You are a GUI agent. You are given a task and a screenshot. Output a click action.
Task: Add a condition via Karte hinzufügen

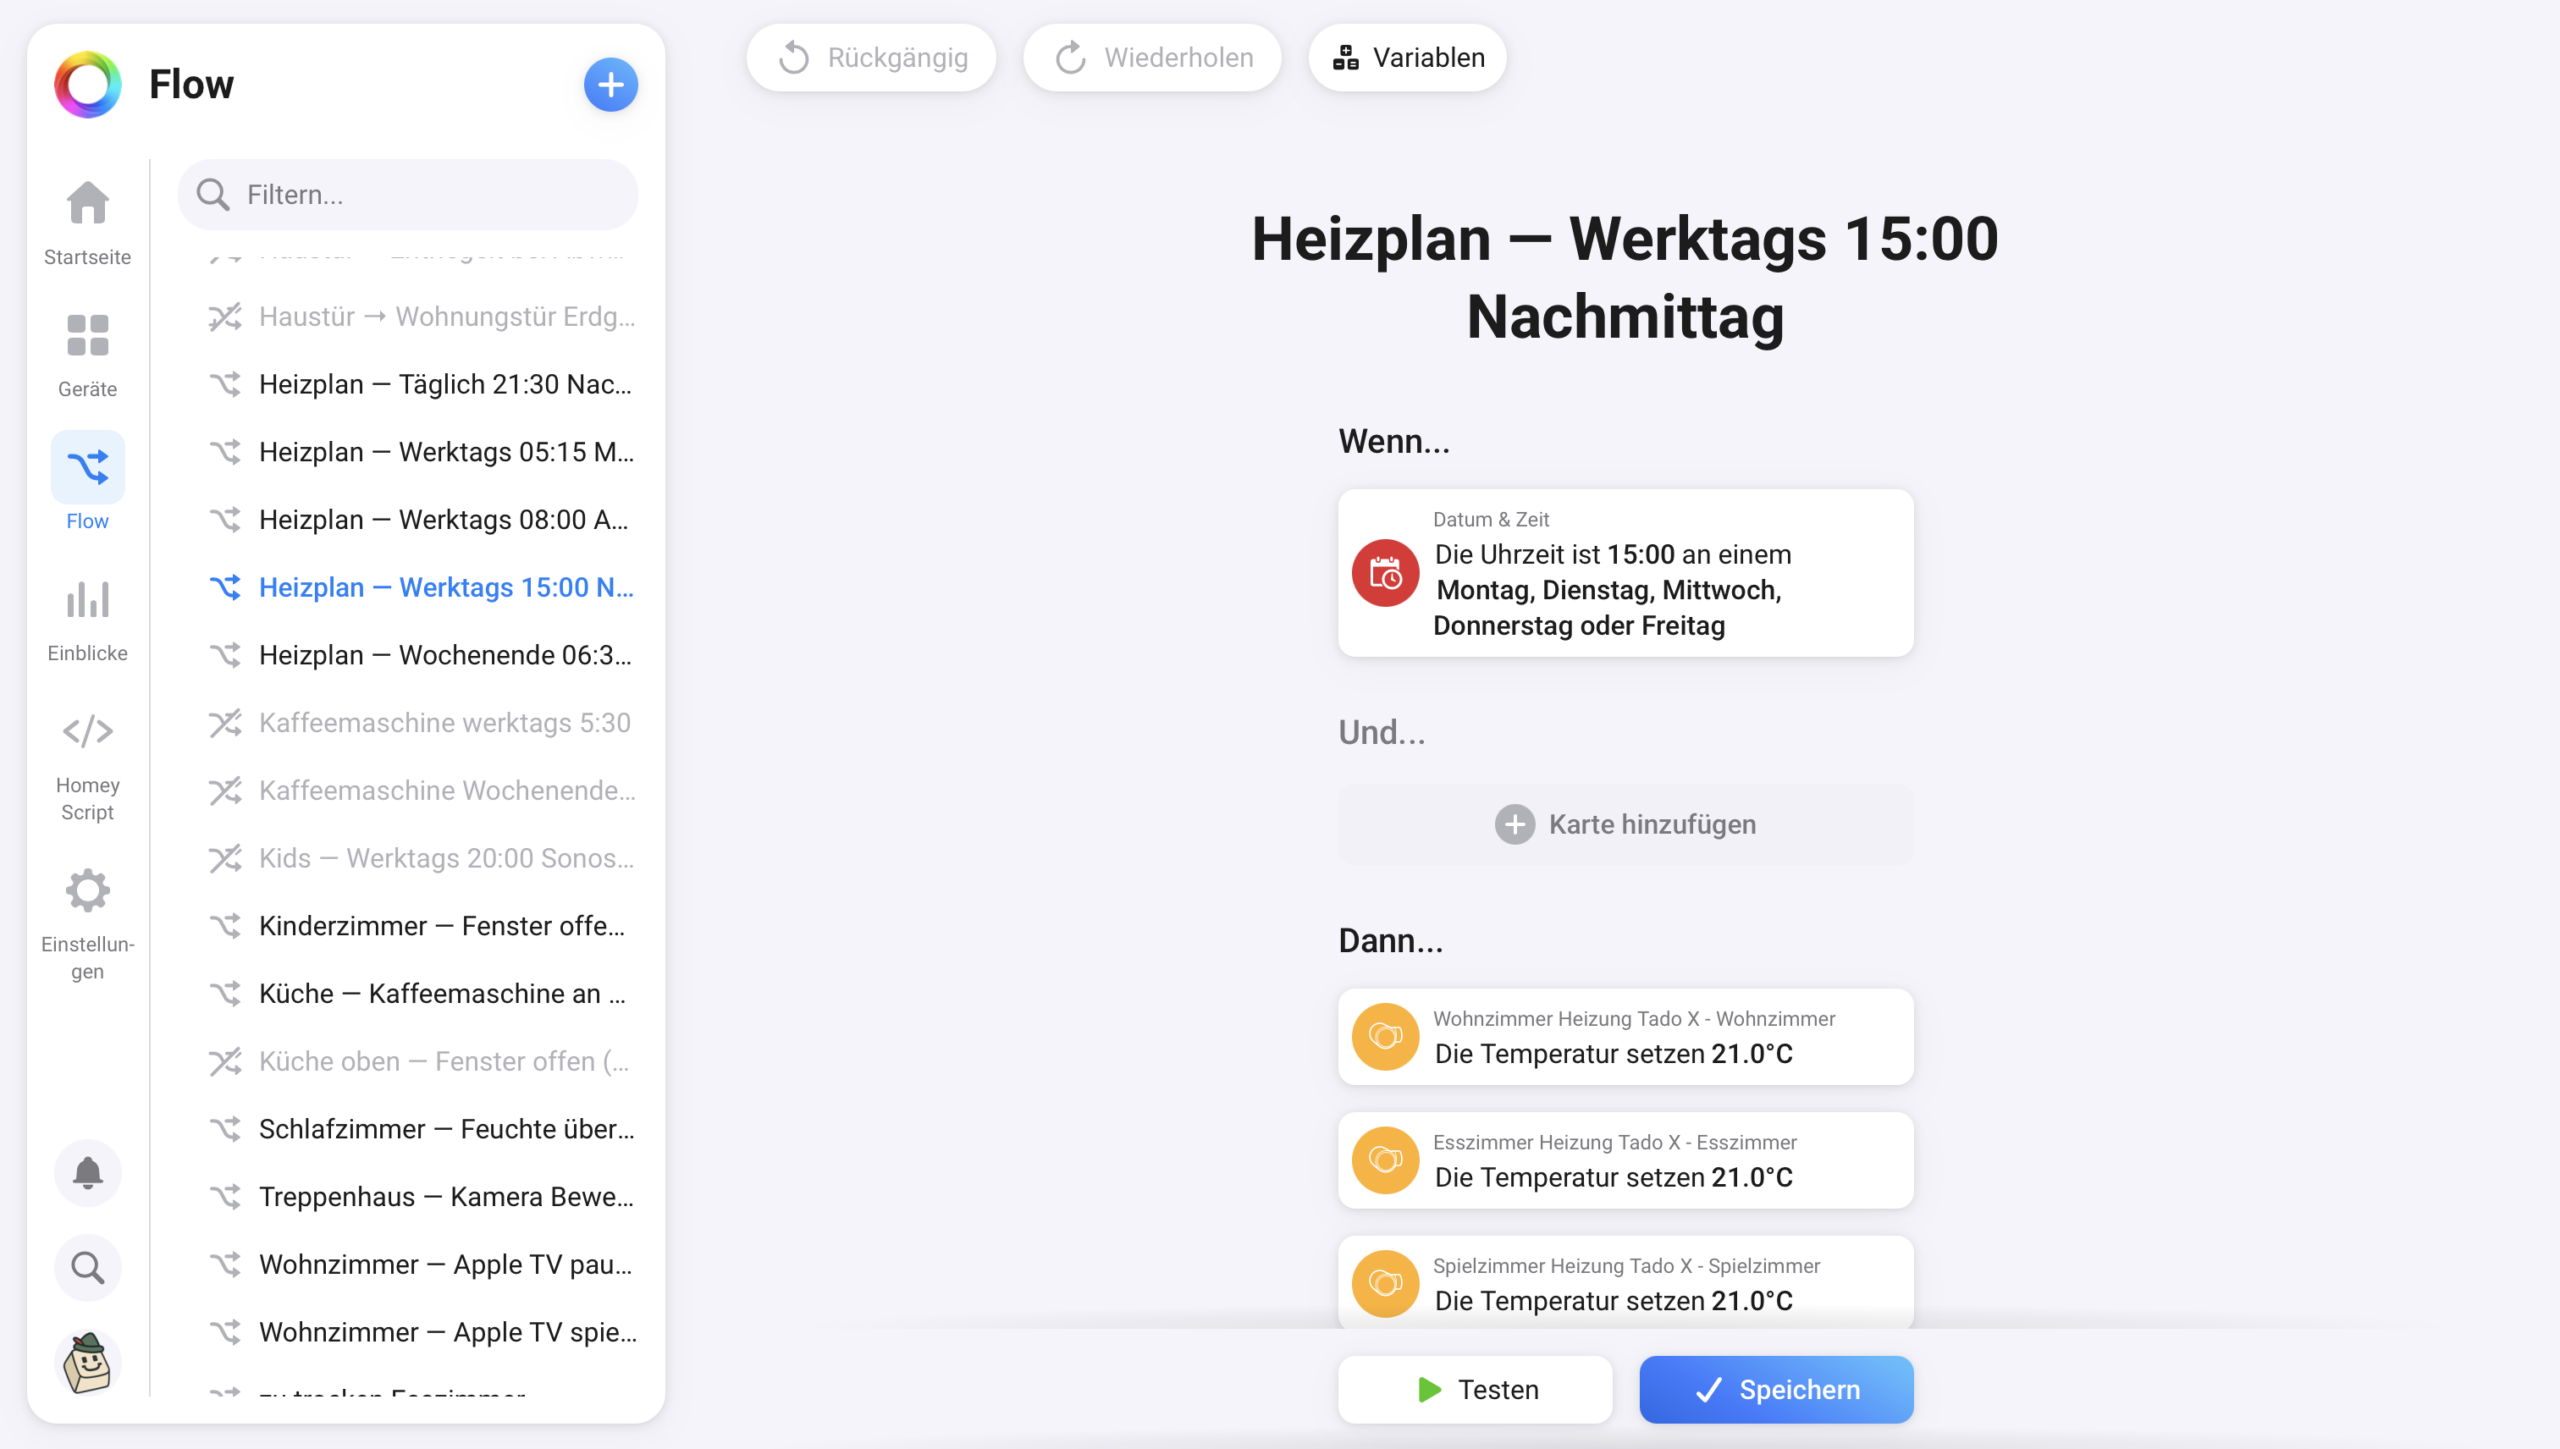pyautogui.click(x=1626, y=824)
